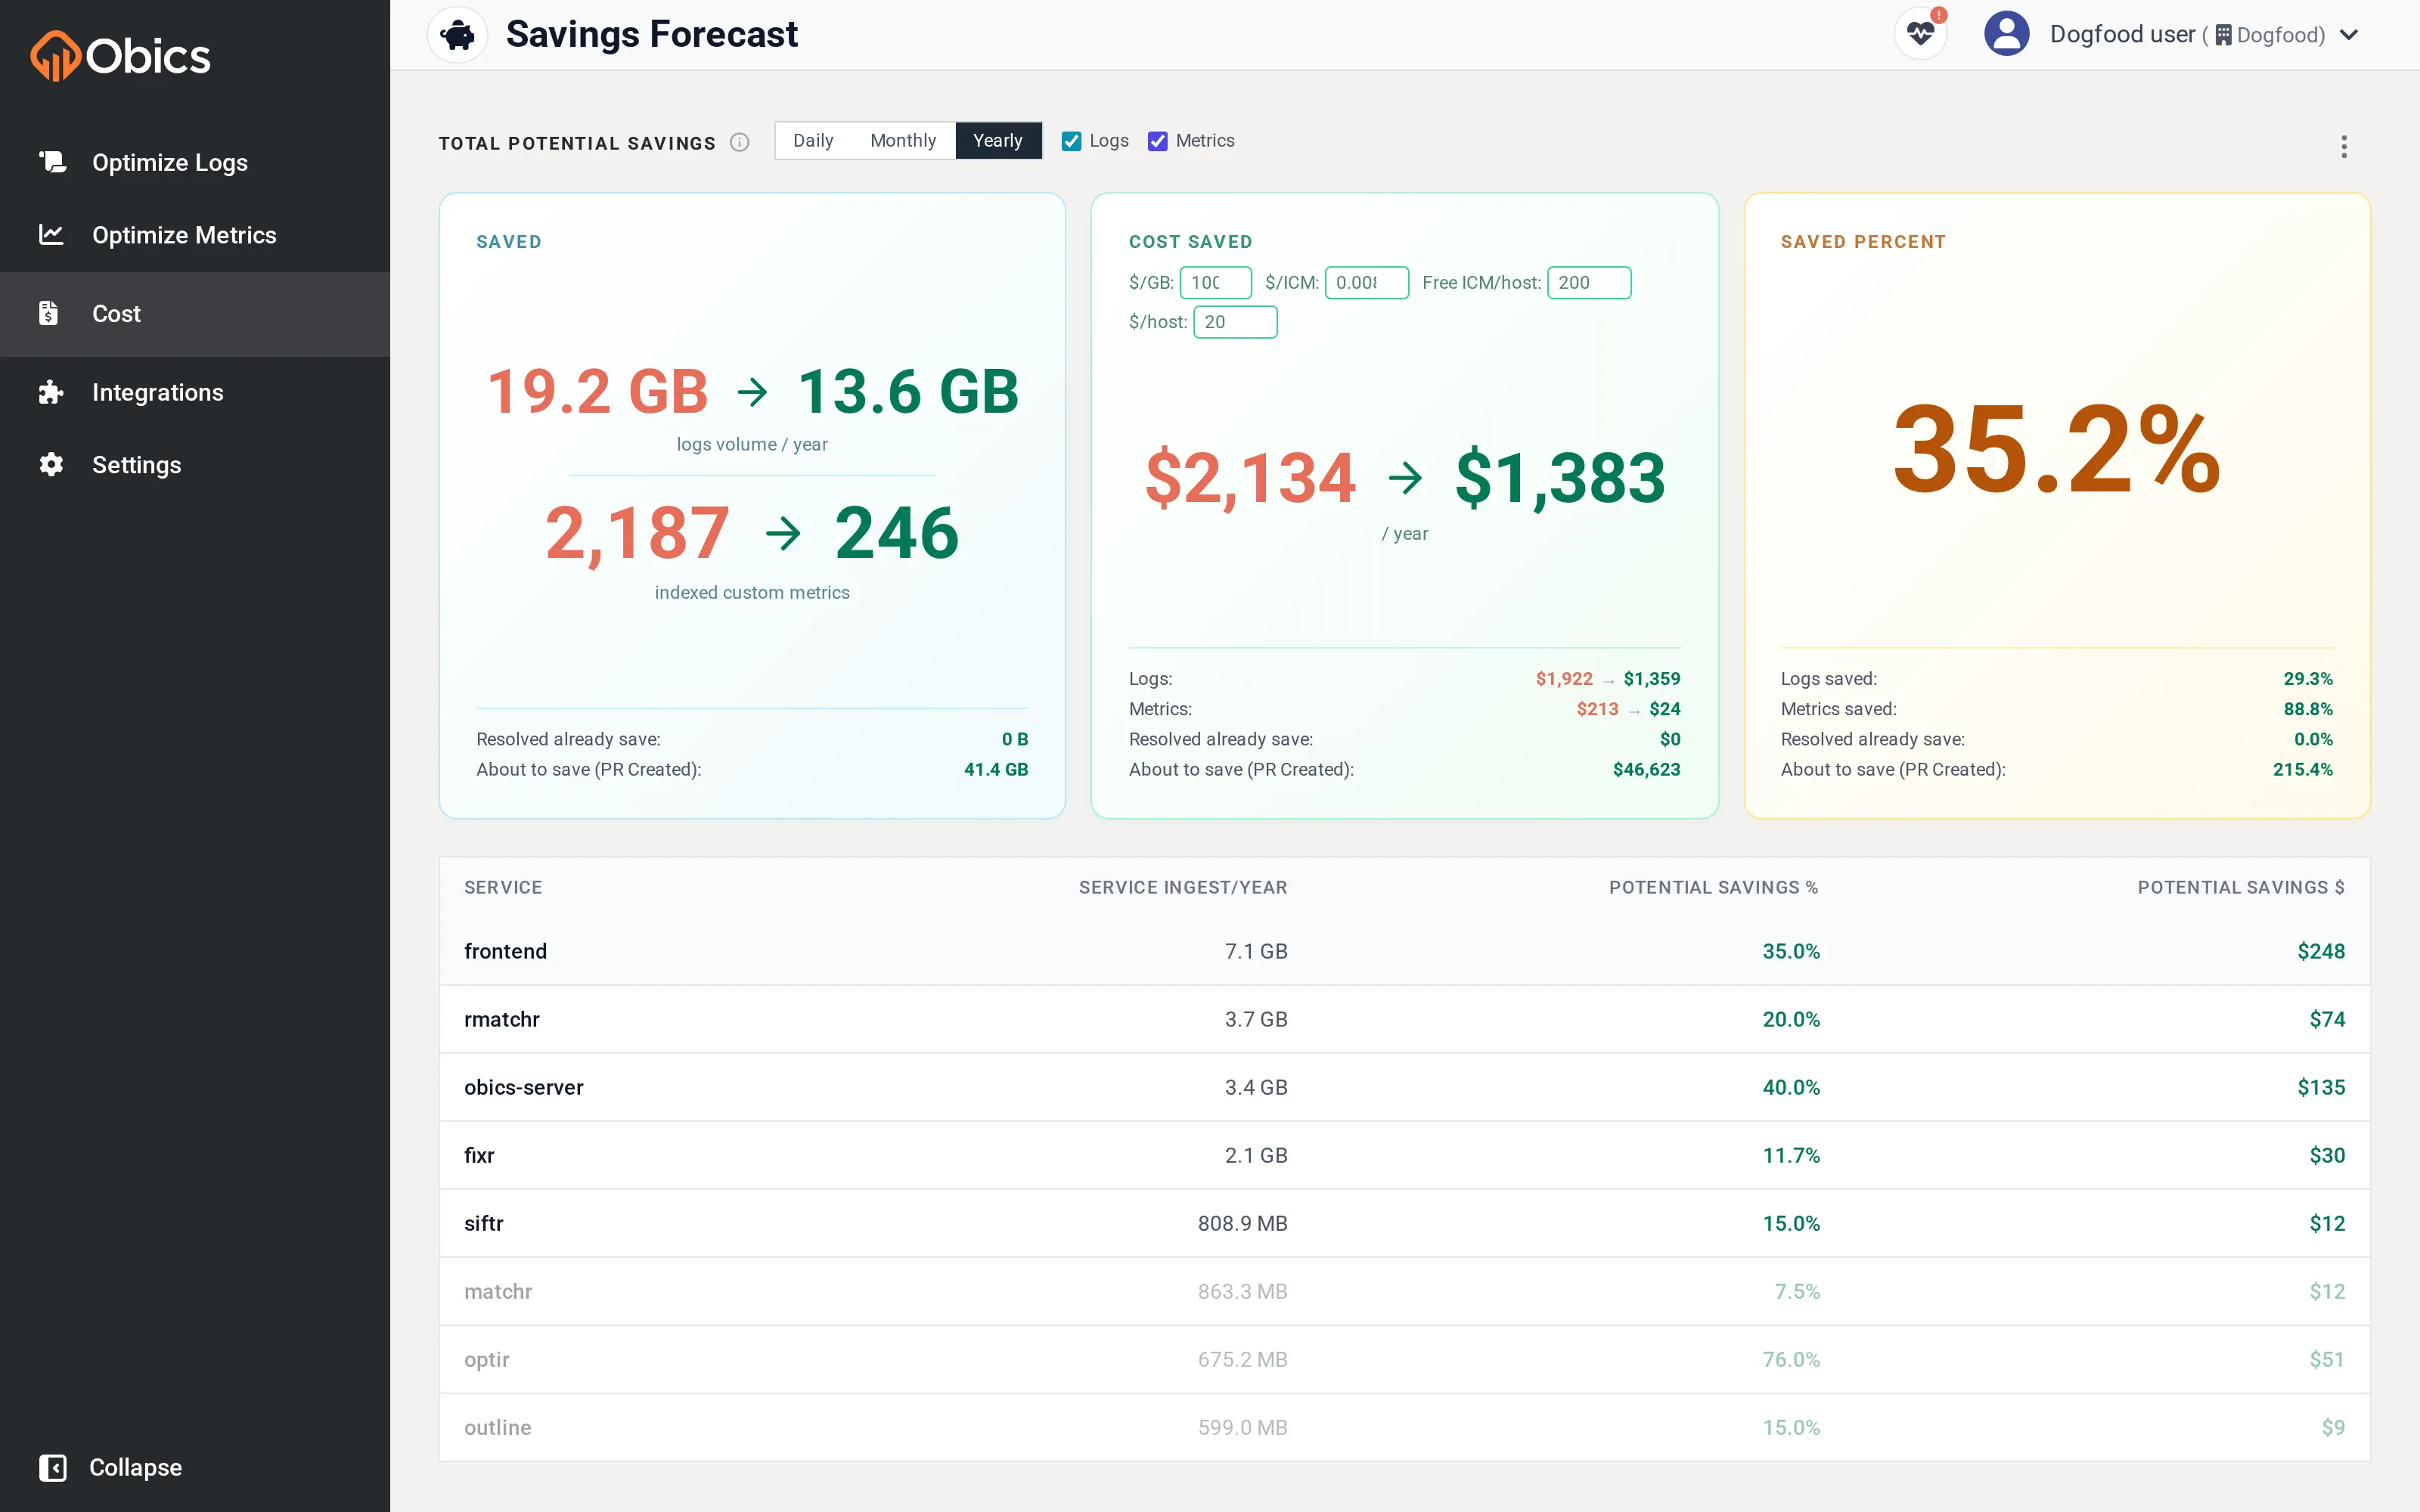
Task: Click the Integrations puzzle icon
Action: pyautogui.click(x=51, y=392)
